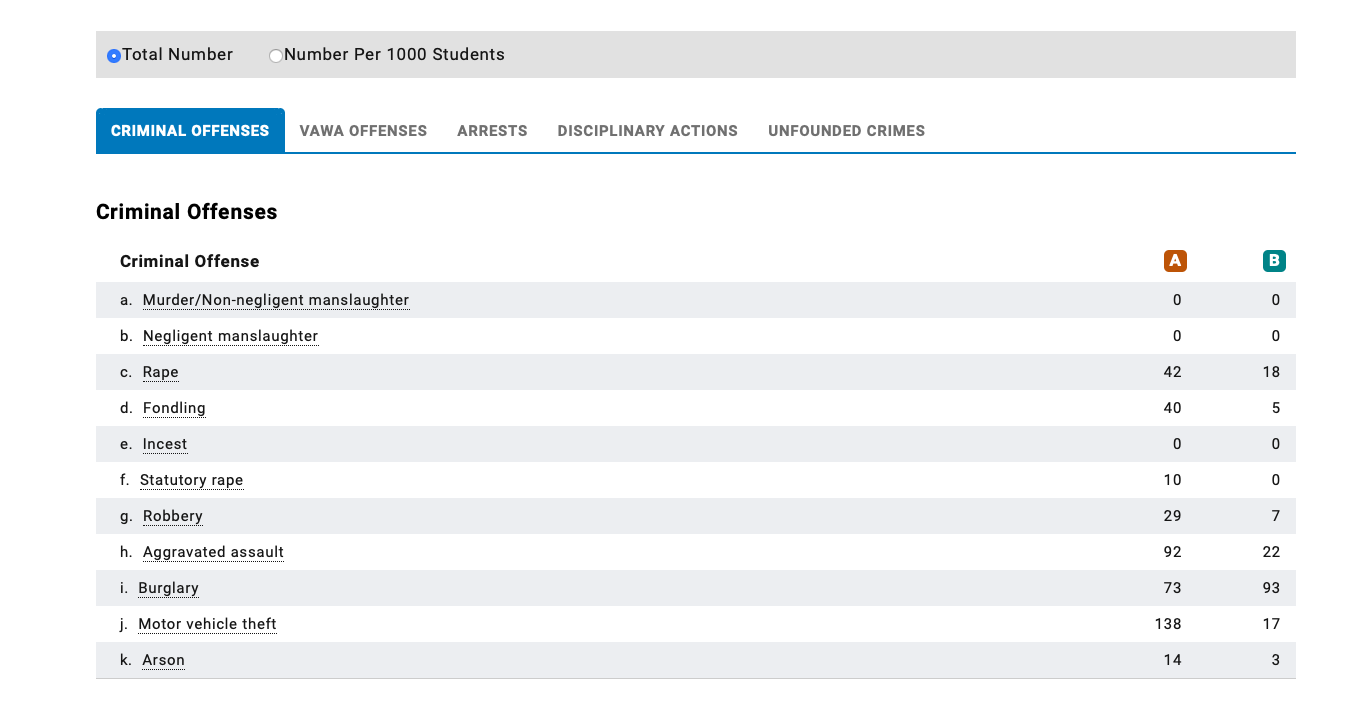Switch to Disciplinary Actions tab
Screen dimensions: 1362x706
[x=648, y=131]
